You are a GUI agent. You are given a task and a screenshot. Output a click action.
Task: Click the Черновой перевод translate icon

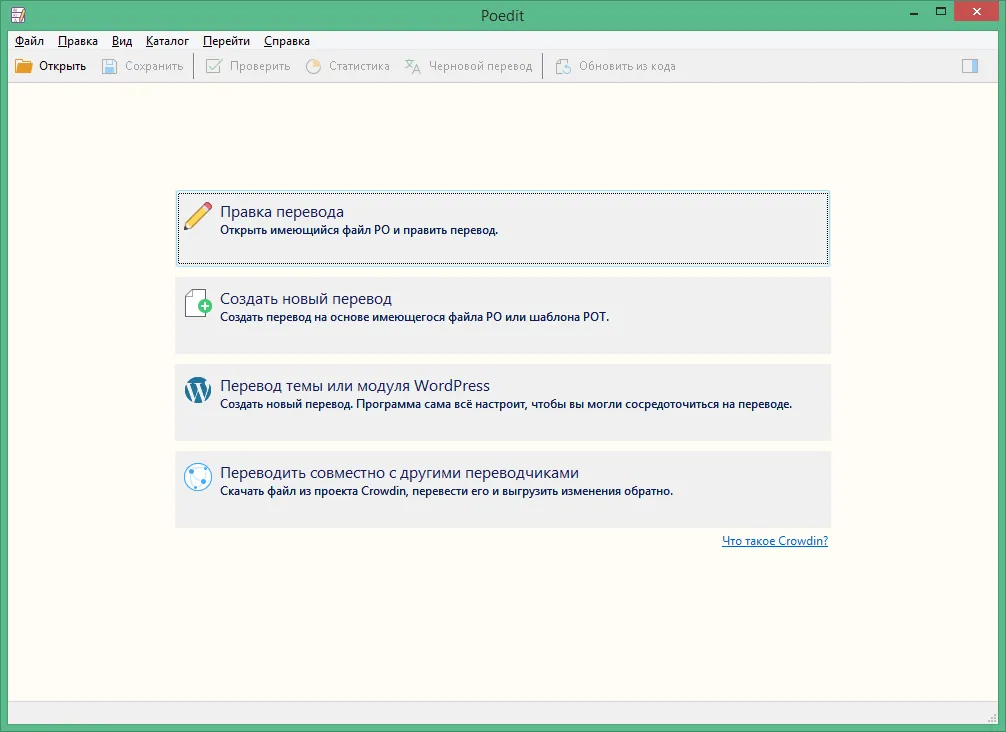tap(413, 66)
